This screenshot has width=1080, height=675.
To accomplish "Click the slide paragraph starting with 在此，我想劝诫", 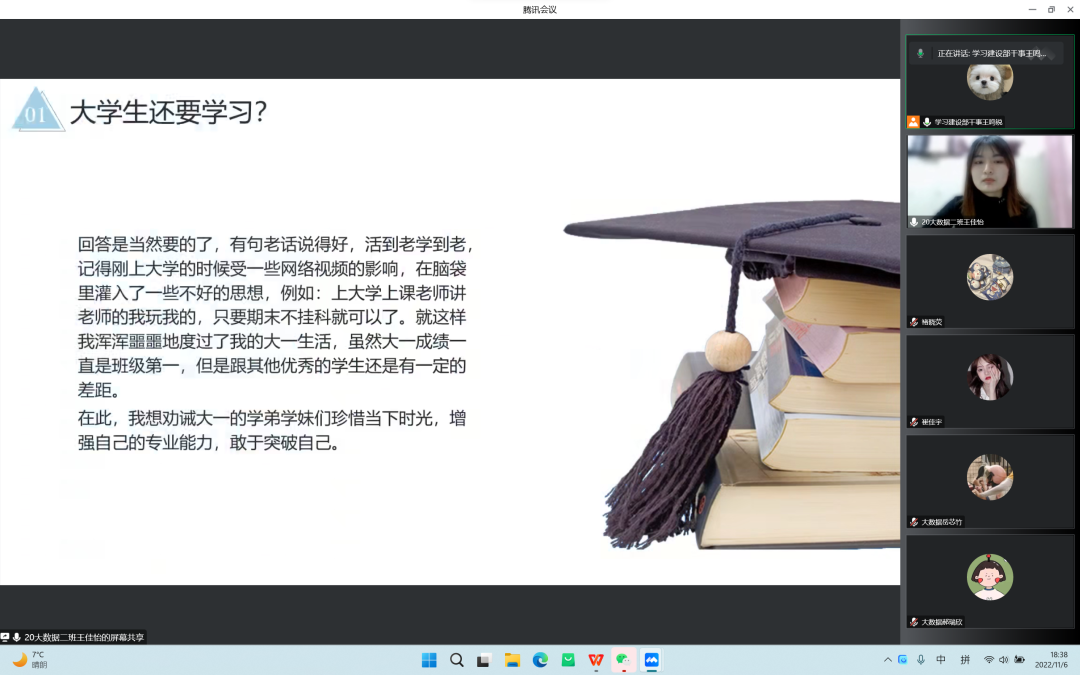I will click(x=272, y=430).
